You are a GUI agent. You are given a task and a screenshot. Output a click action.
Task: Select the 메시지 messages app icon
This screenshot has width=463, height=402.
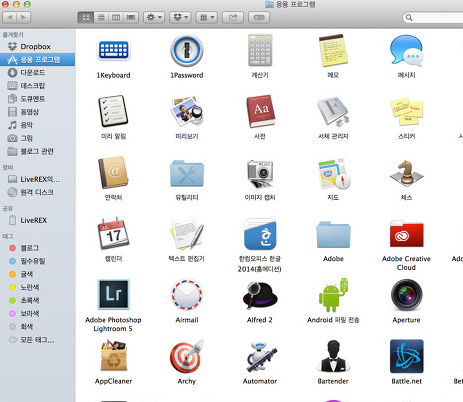click(406, 51)
